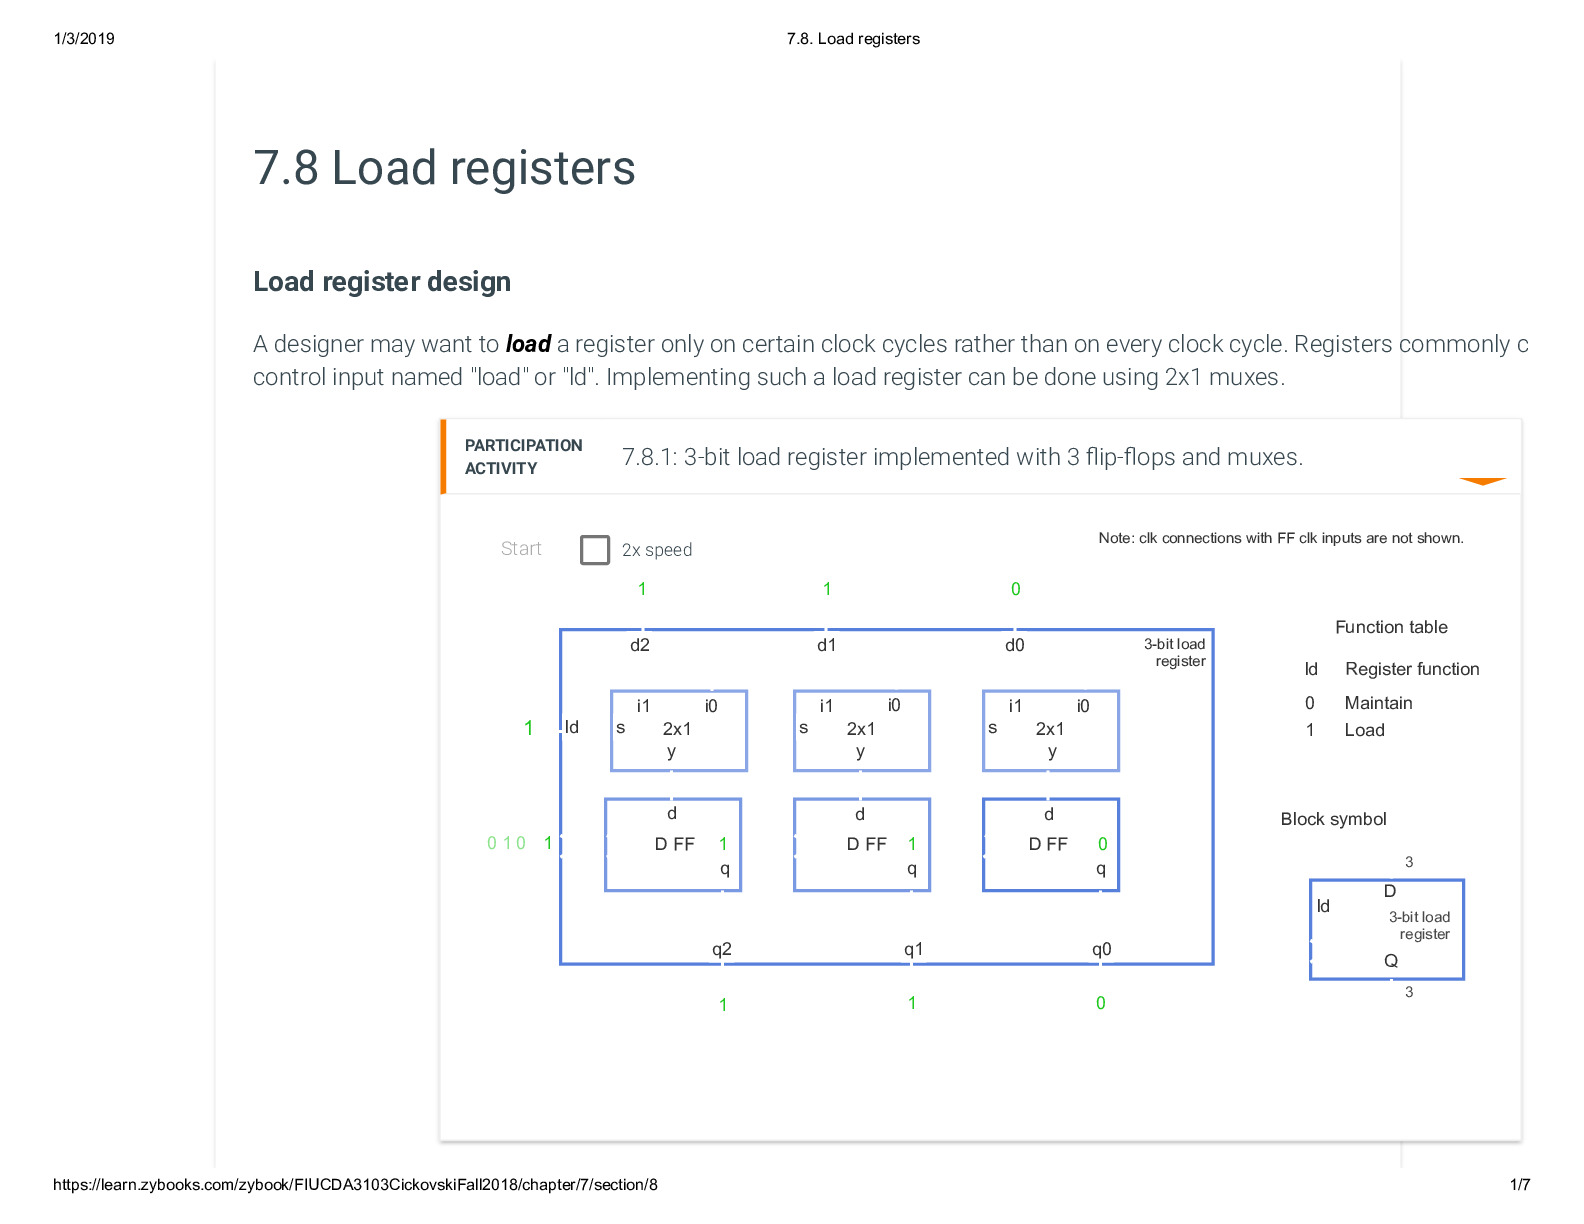
Task: Click the 'Function table' heading
Action: 1391,627
